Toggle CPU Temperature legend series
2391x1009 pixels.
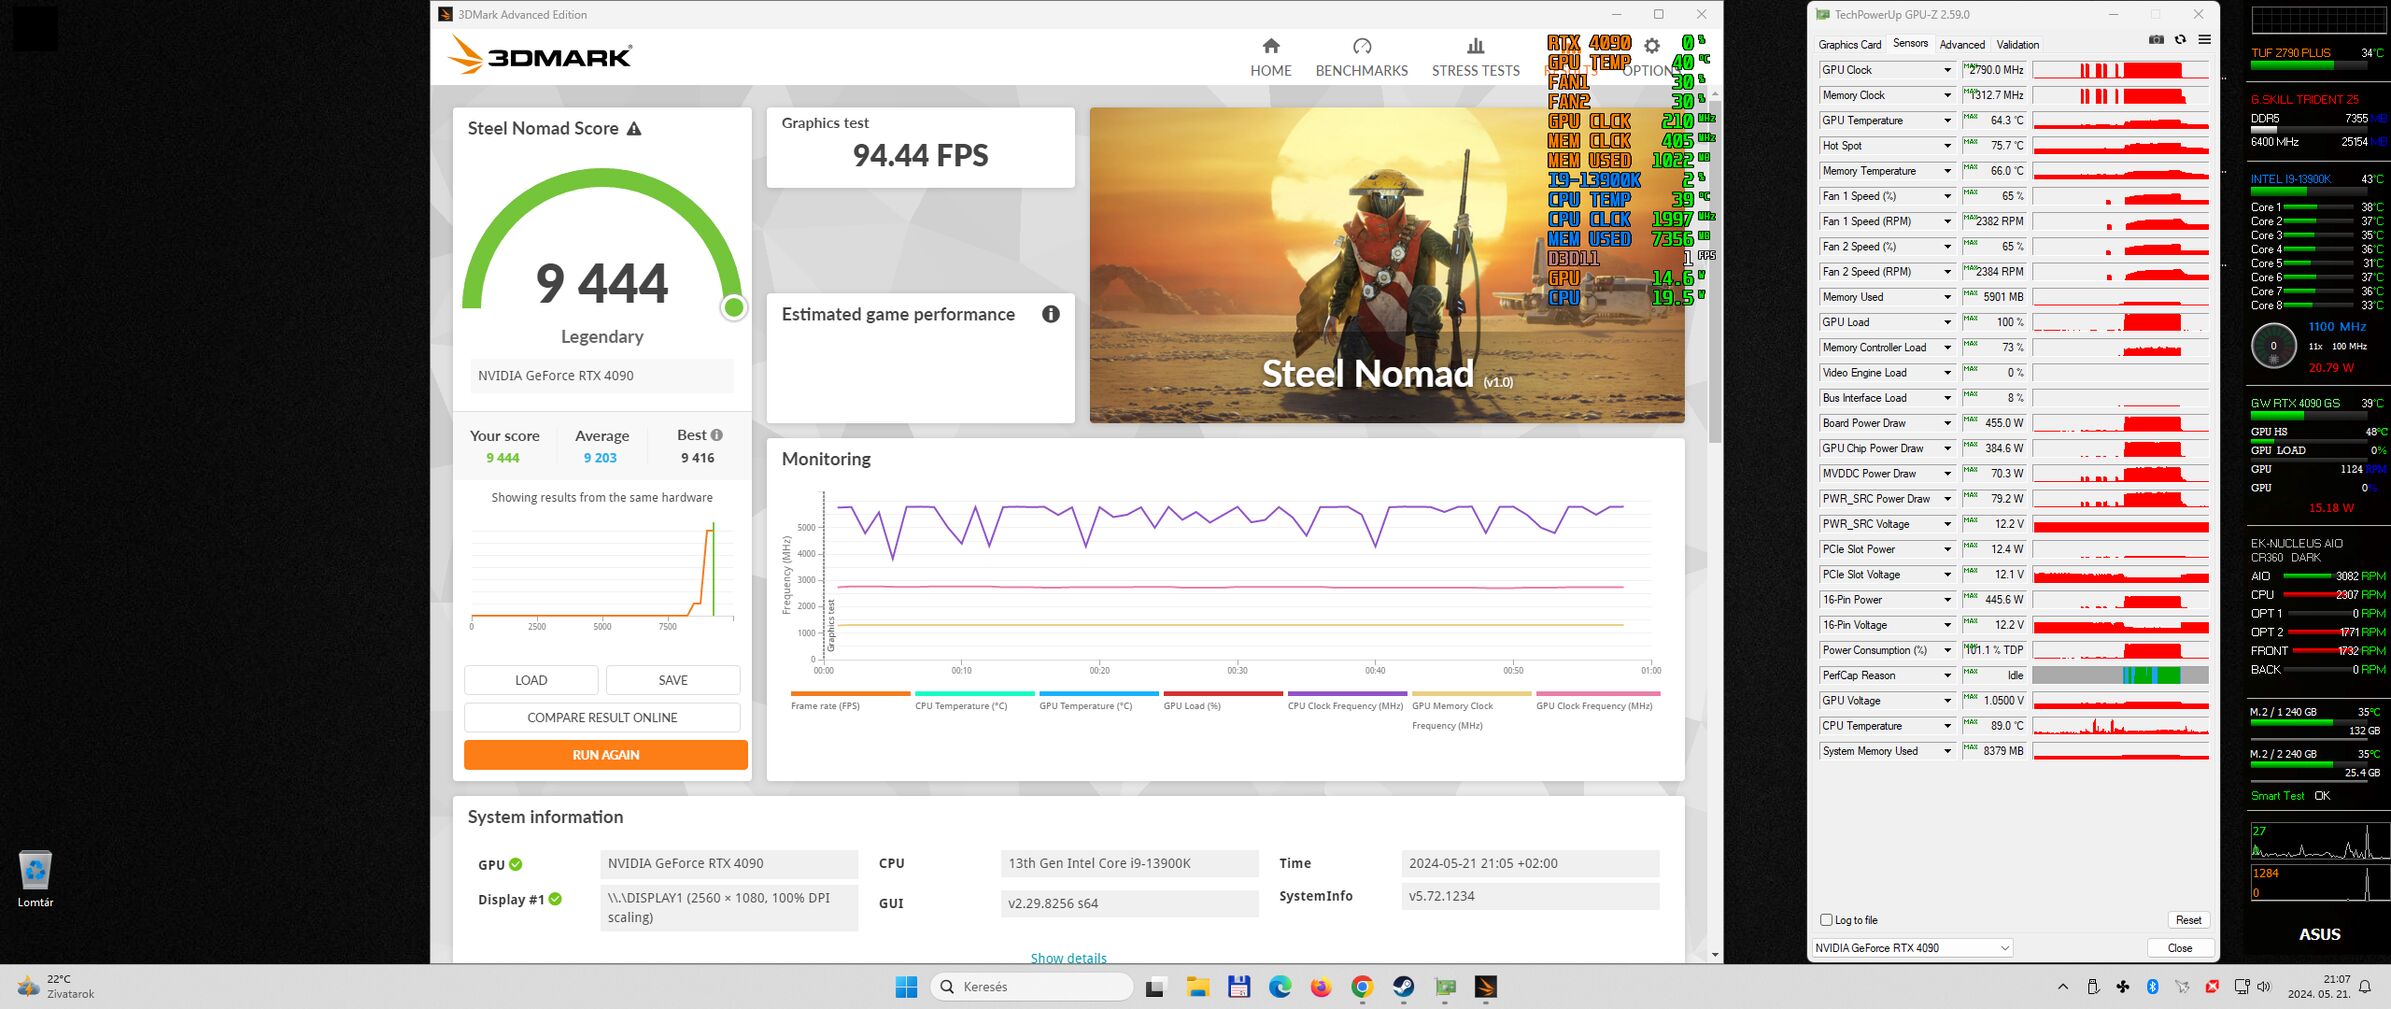(974, 700)
